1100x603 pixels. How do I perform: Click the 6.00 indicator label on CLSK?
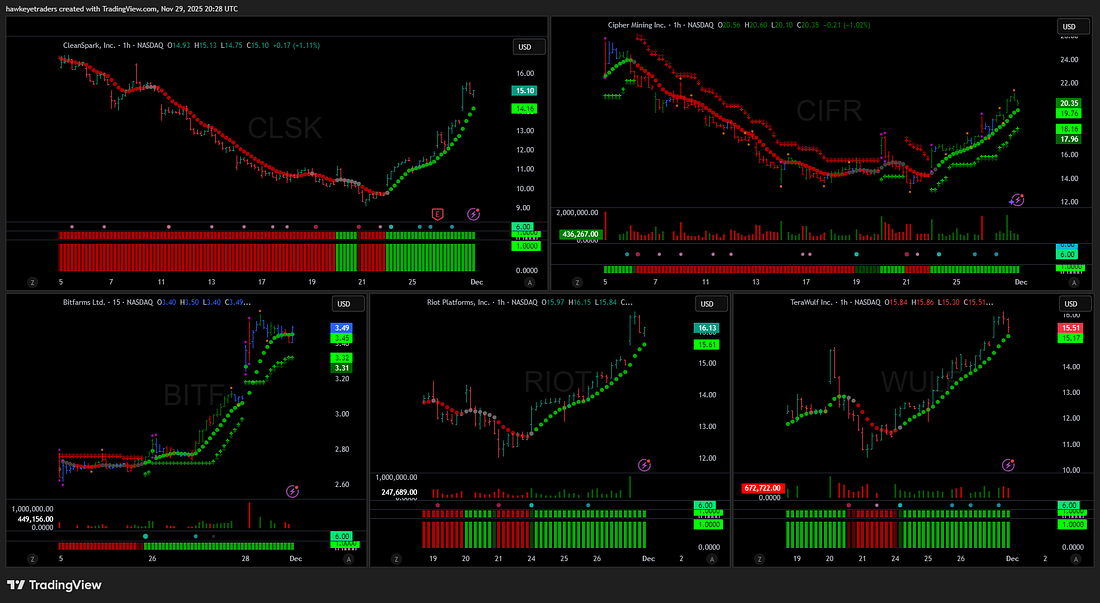(523, 227)
